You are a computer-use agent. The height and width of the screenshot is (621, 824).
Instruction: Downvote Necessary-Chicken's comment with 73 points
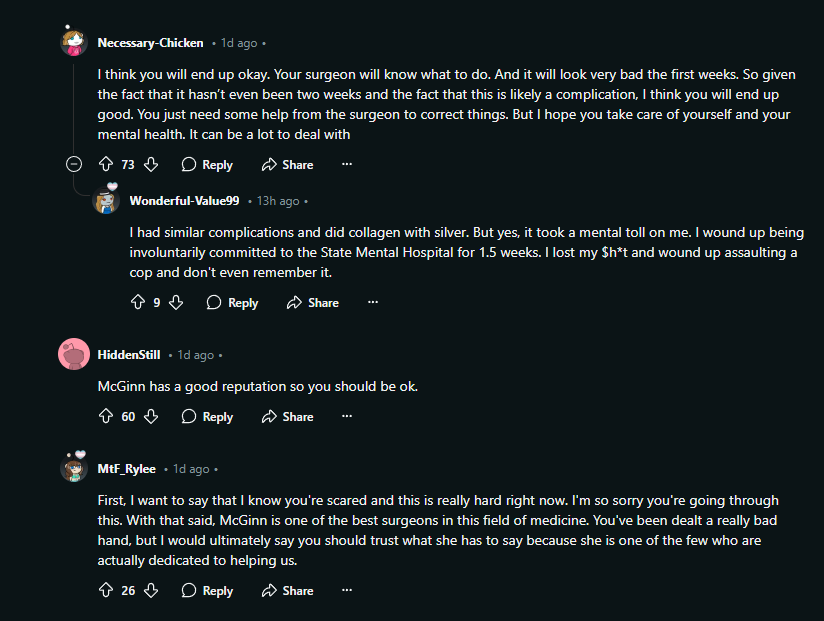(151, 164)
